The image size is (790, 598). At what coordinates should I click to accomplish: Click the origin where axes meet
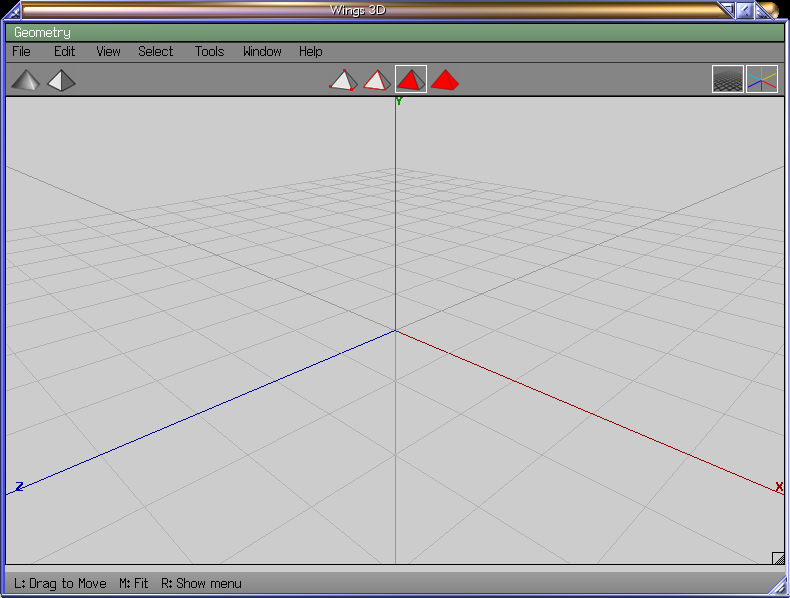pyautogui.click(x=396, y=330)
